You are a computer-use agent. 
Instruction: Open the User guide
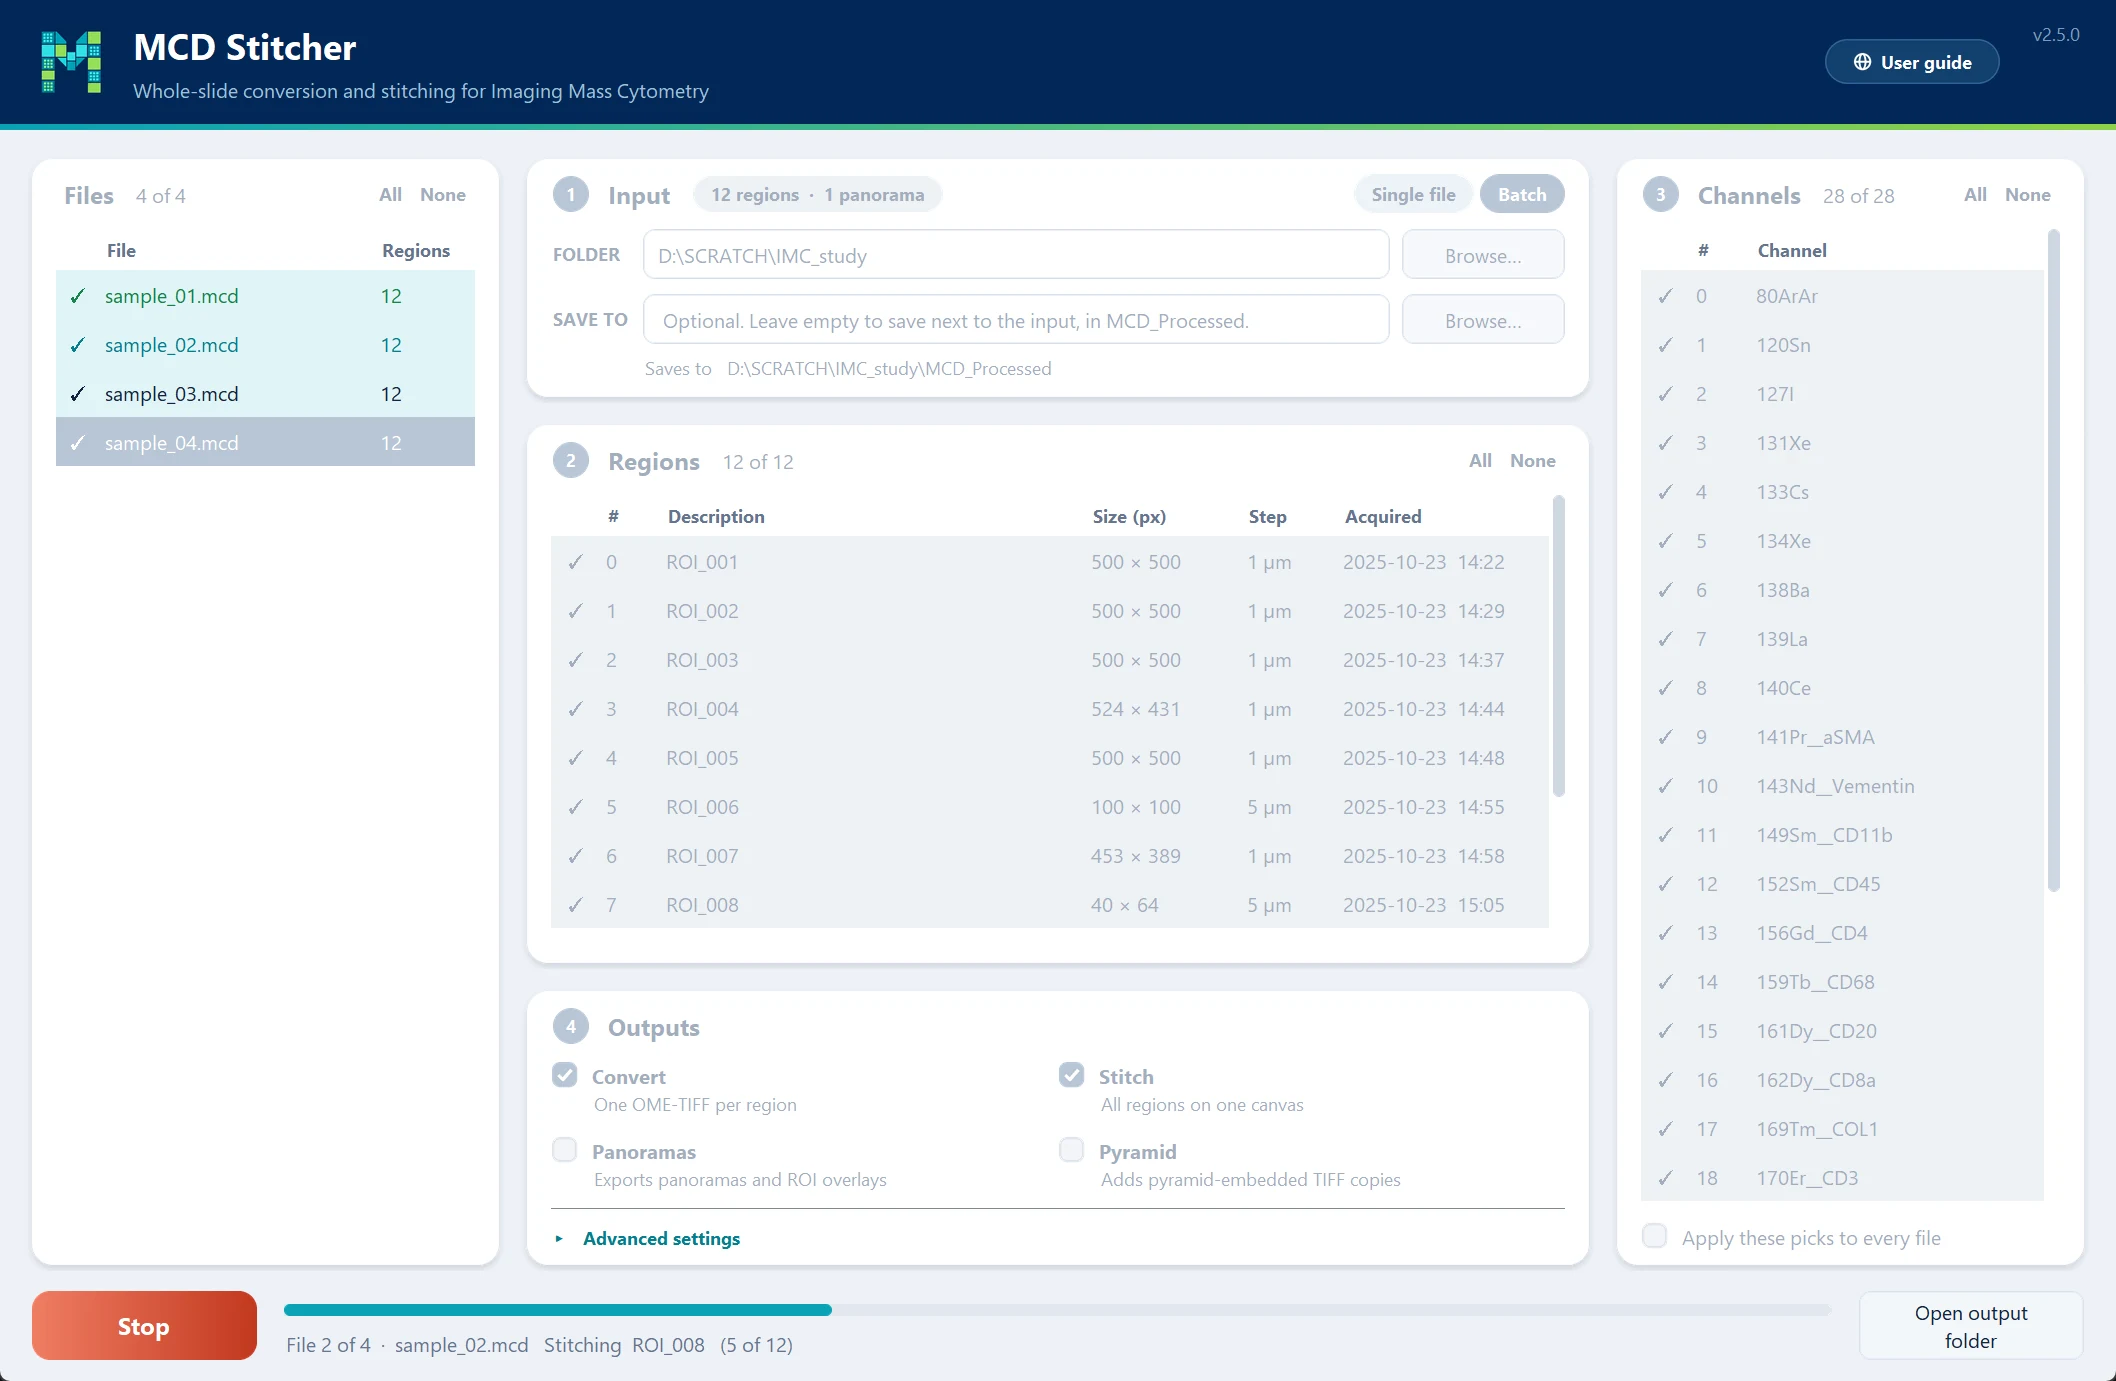coord(1912,62)
